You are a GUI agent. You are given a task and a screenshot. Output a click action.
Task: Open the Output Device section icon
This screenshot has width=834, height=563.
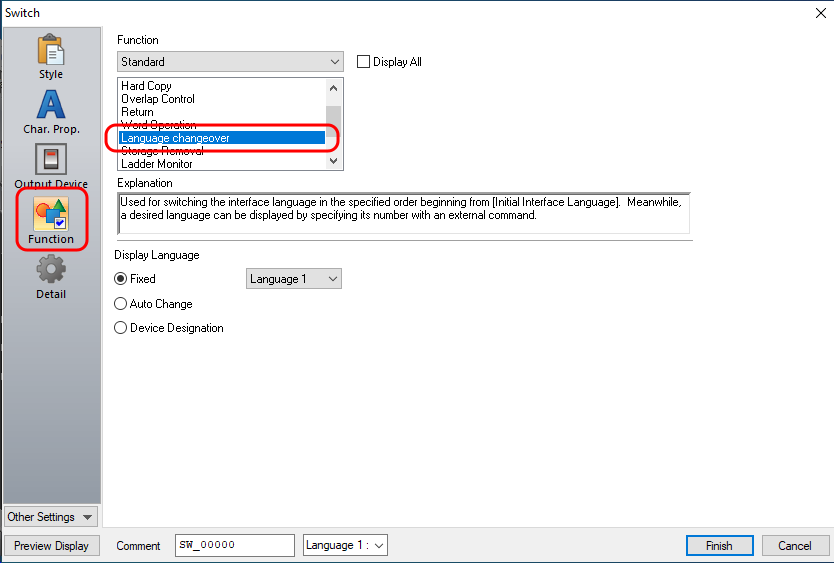50,161
